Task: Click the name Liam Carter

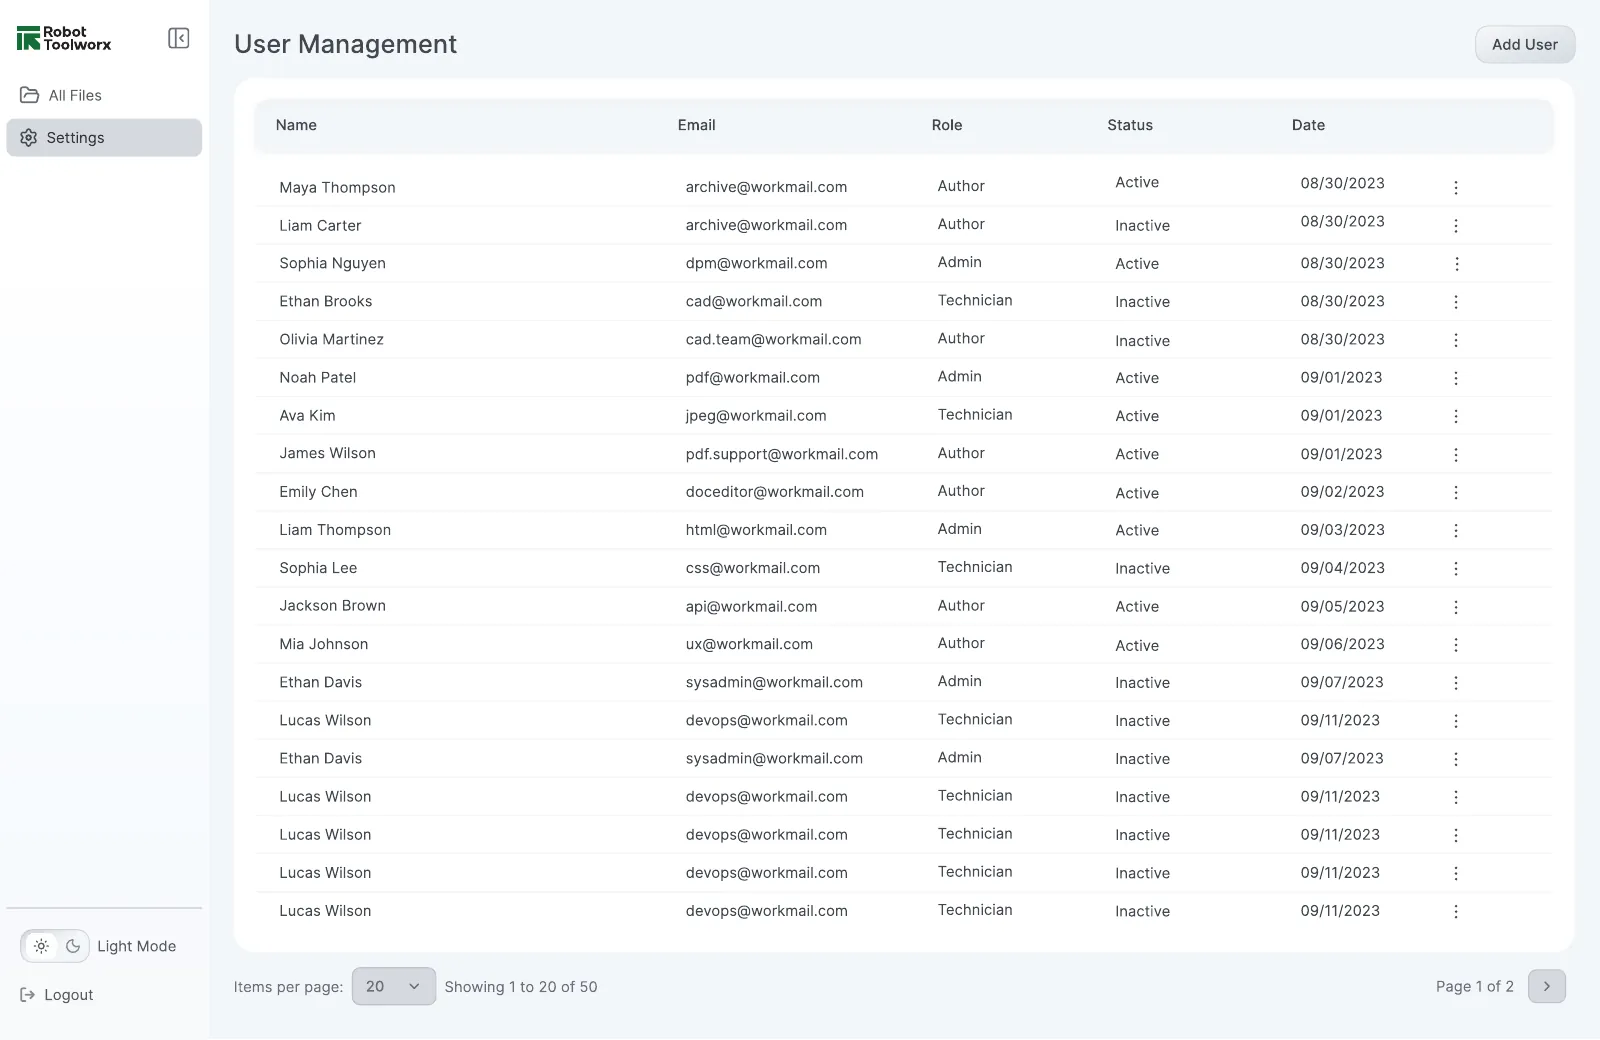Action: (320, 225)
